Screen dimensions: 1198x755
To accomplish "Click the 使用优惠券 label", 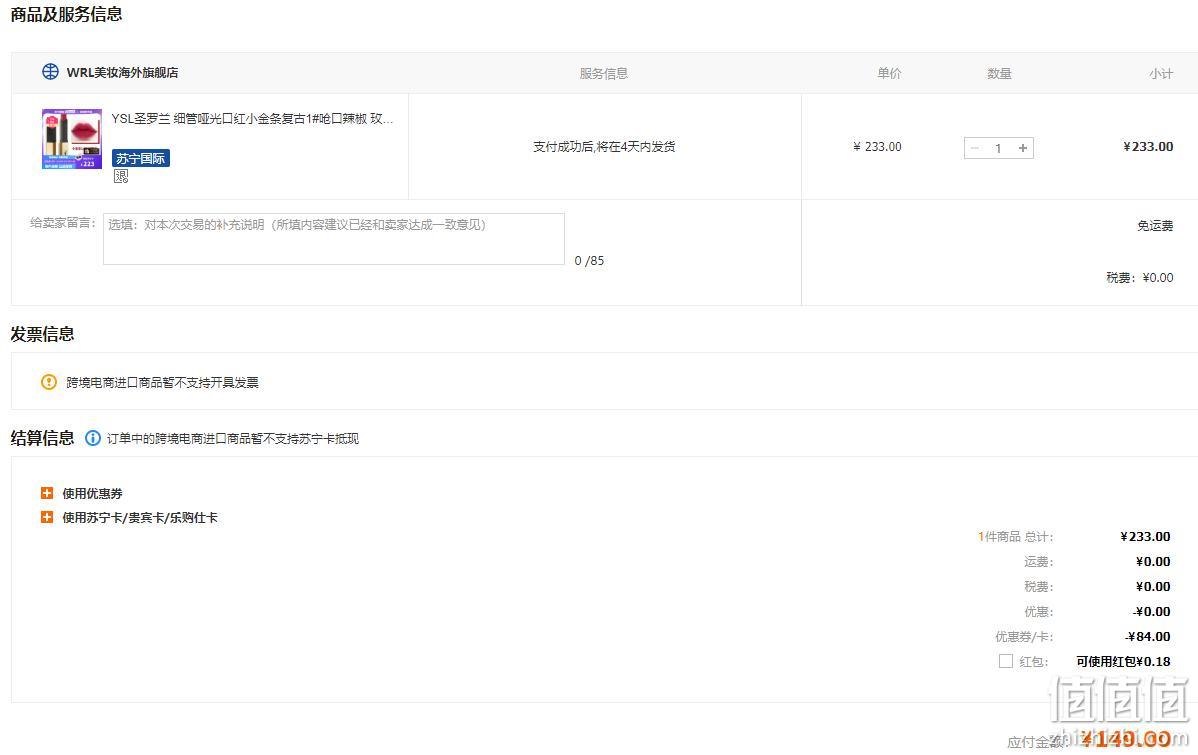I will tap(92, 494).
